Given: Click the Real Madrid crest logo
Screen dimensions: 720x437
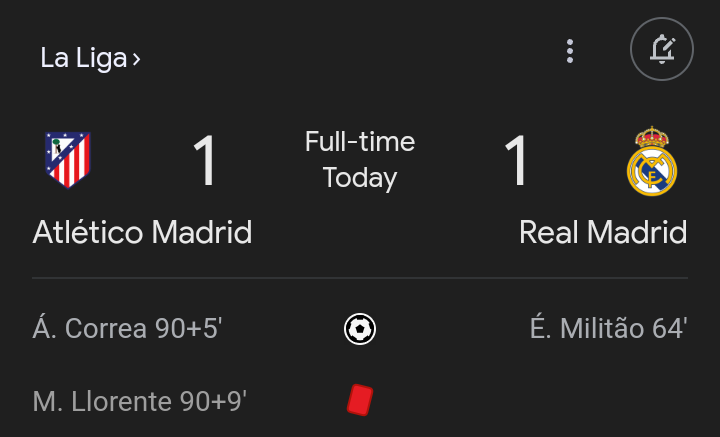Looking at the screenshot, I should pos(652,161).
